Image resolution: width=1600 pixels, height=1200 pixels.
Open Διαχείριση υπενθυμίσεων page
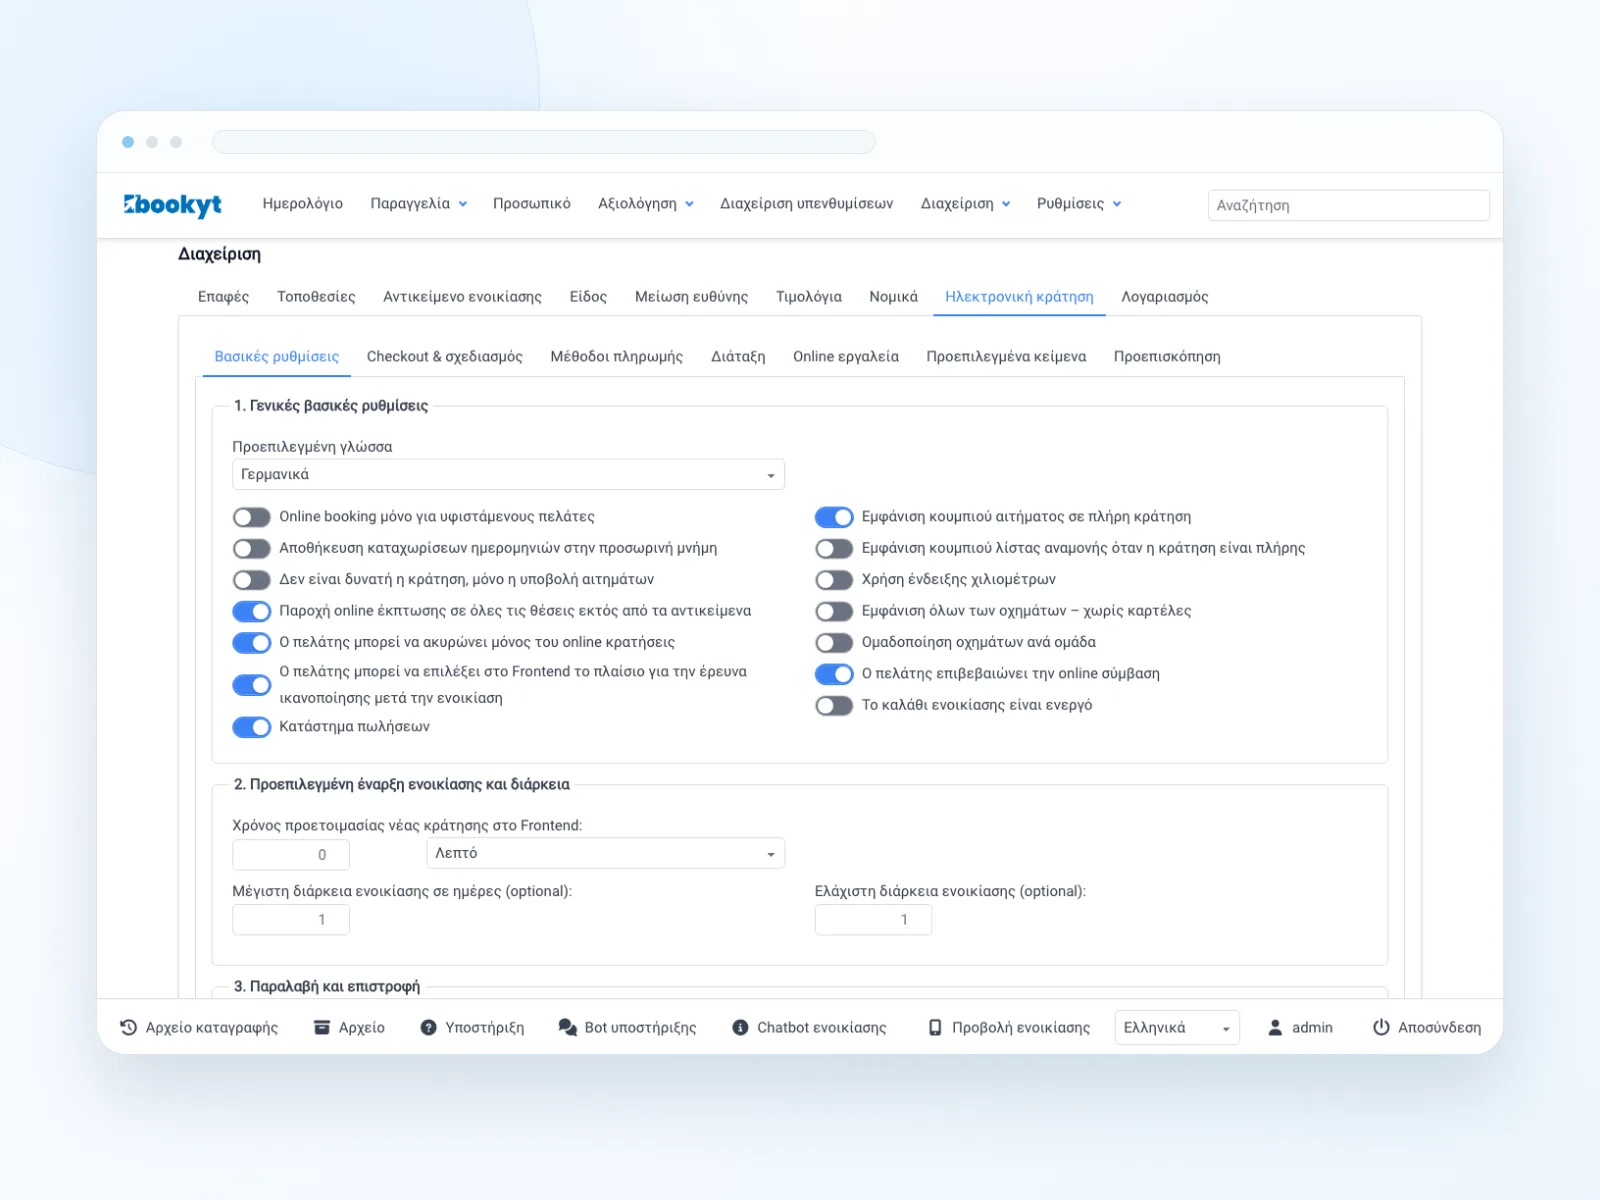(x=806, y=204)
